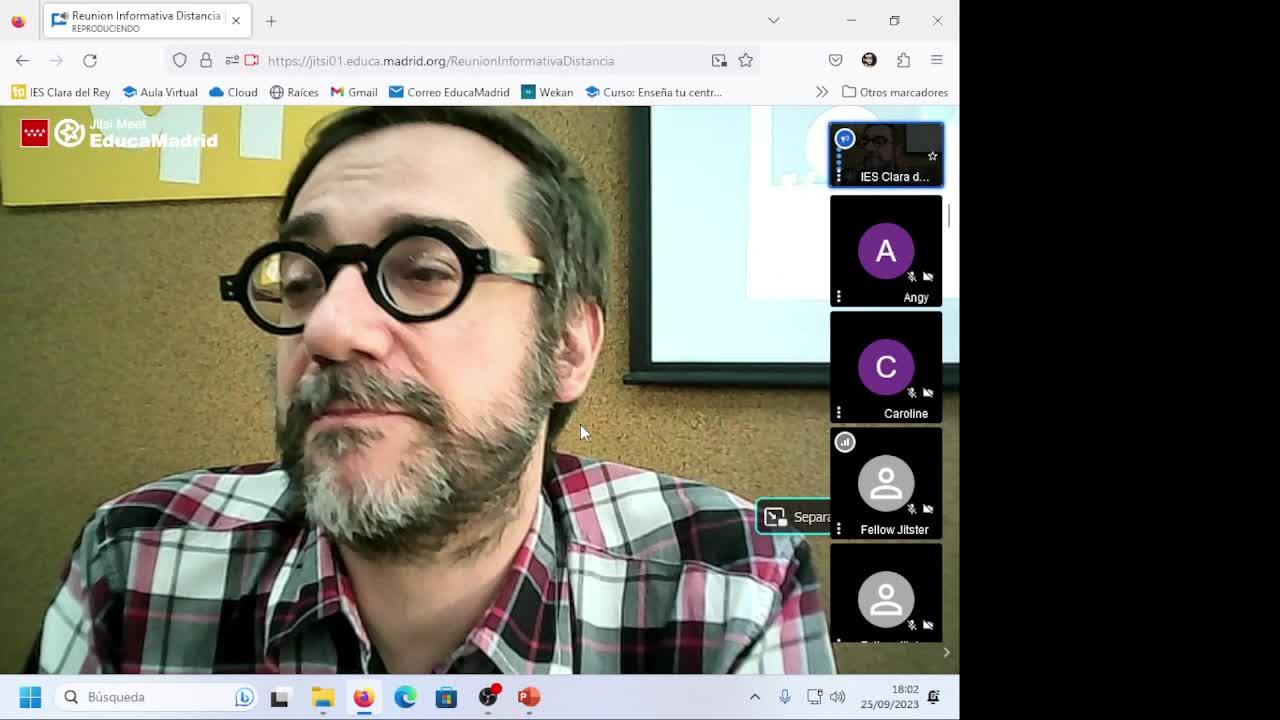The height and width of the screenshot is (720, 1280).
Task: Show more bookmarks with the chevron
Action: point(822,92)
